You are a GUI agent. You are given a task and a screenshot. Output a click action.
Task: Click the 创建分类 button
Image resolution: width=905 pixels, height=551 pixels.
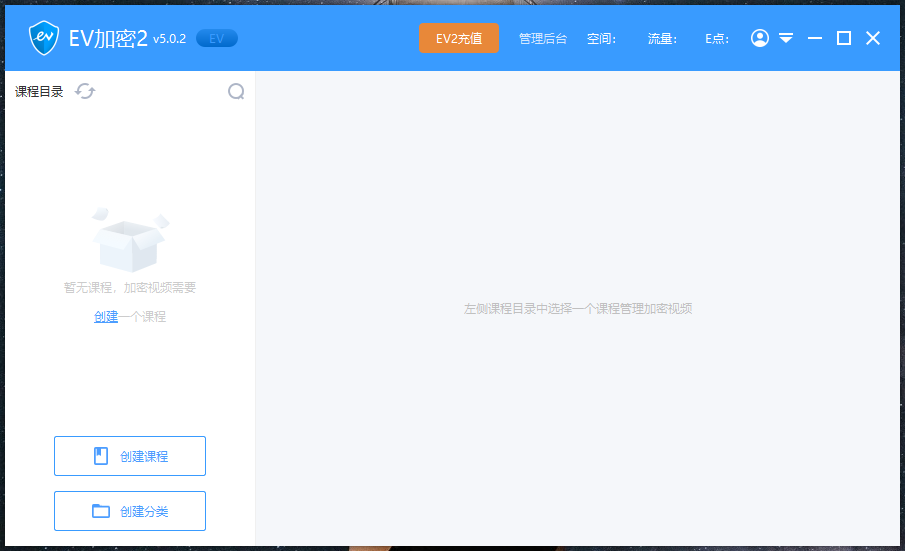pos(130,511)
